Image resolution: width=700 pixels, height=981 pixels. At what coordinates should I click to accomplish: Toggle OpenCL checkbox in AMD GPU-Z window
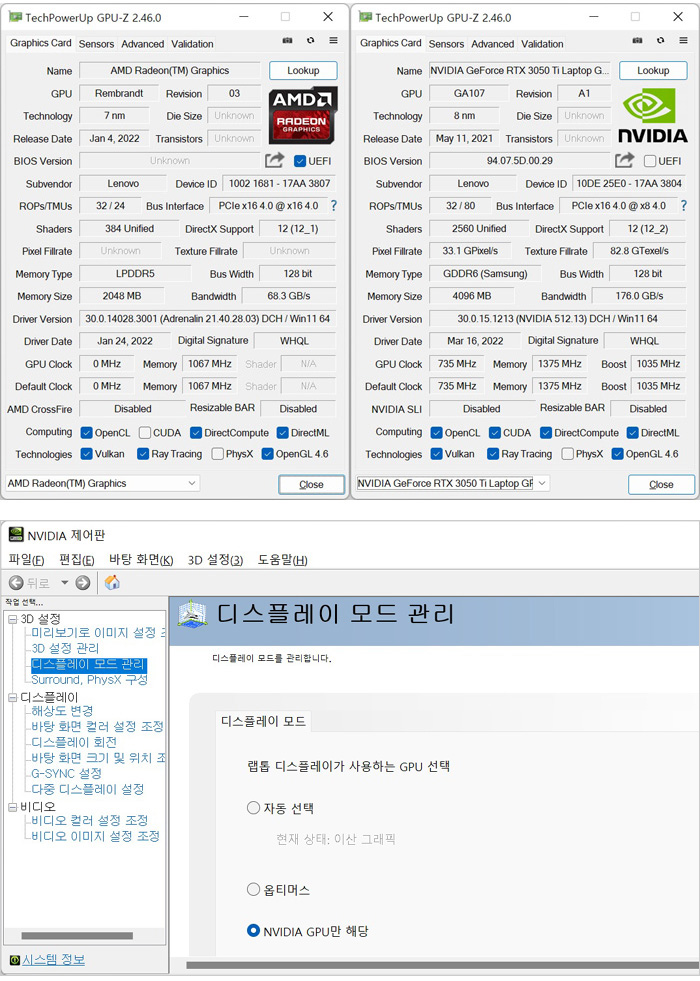pos(86,432)
